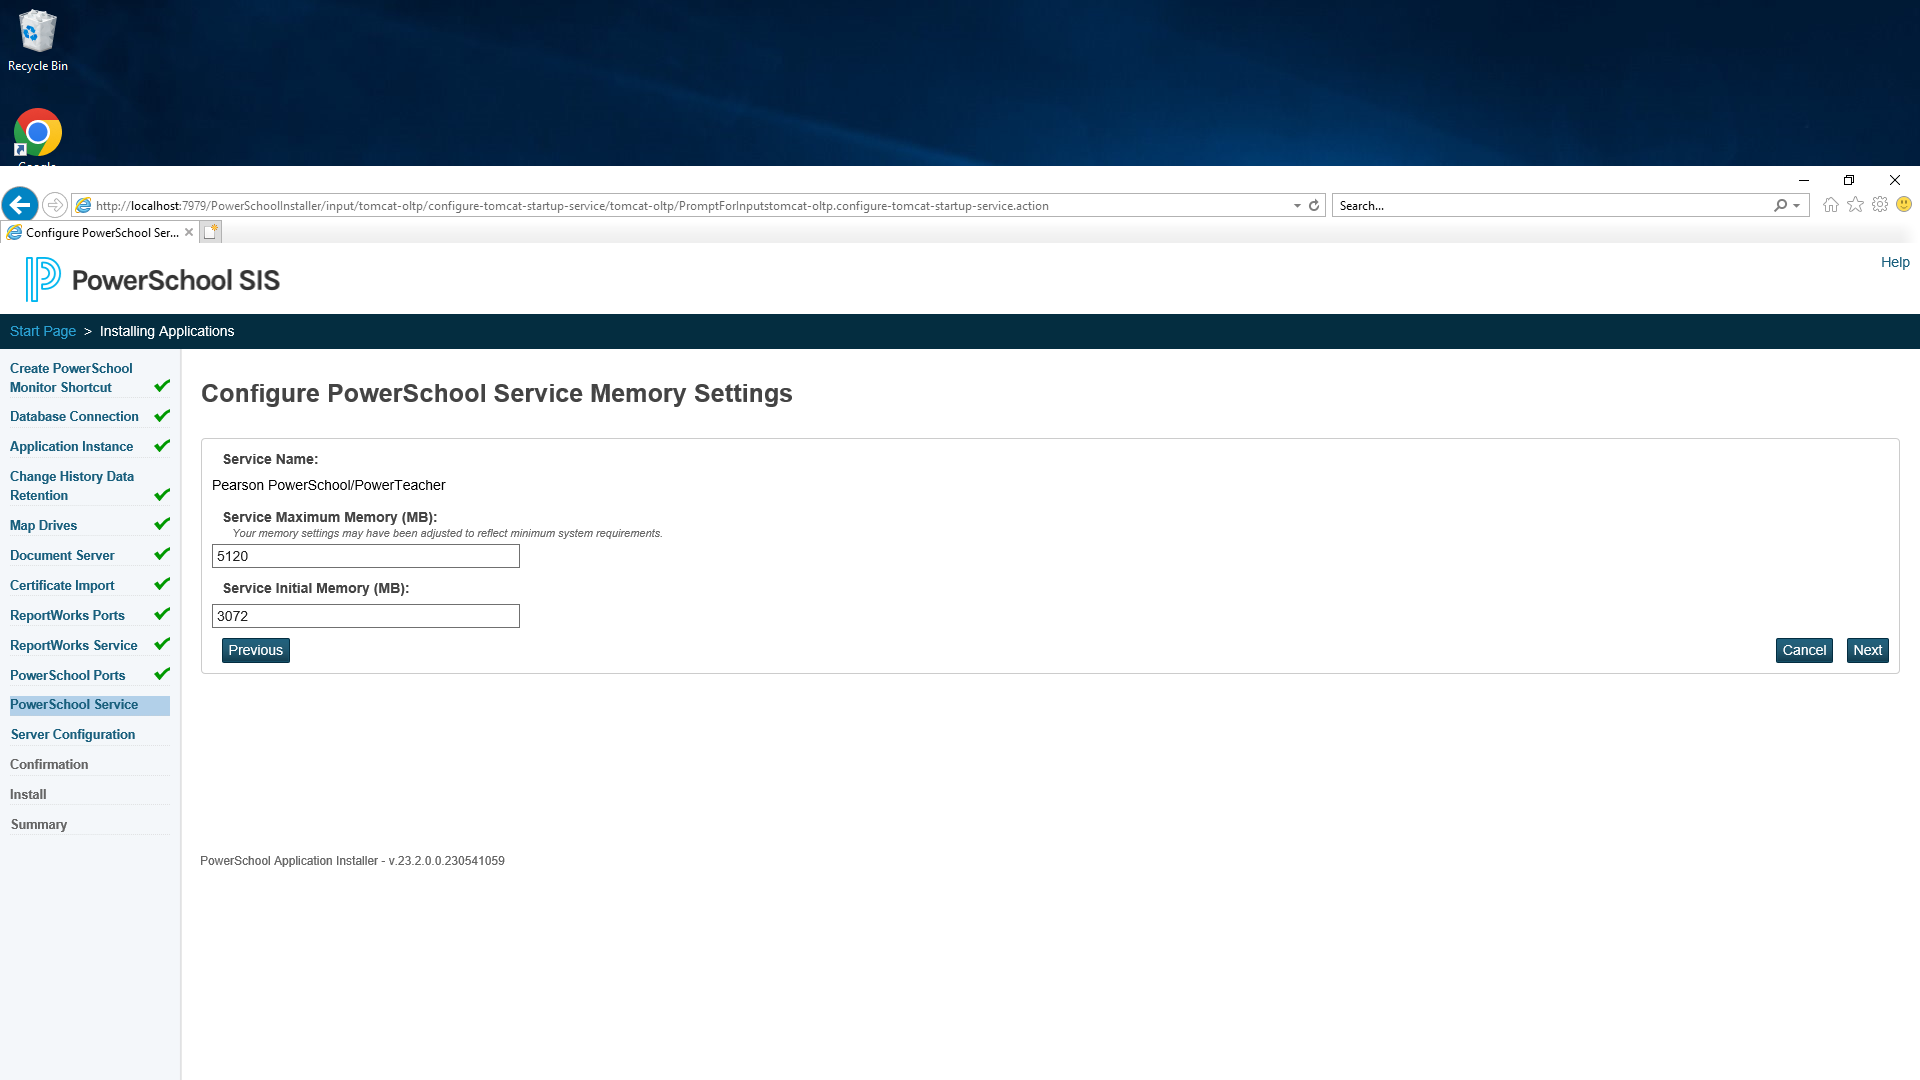Click the Next button
The width and height of the screenshot is (1920, 1080).
(1867, 650)
